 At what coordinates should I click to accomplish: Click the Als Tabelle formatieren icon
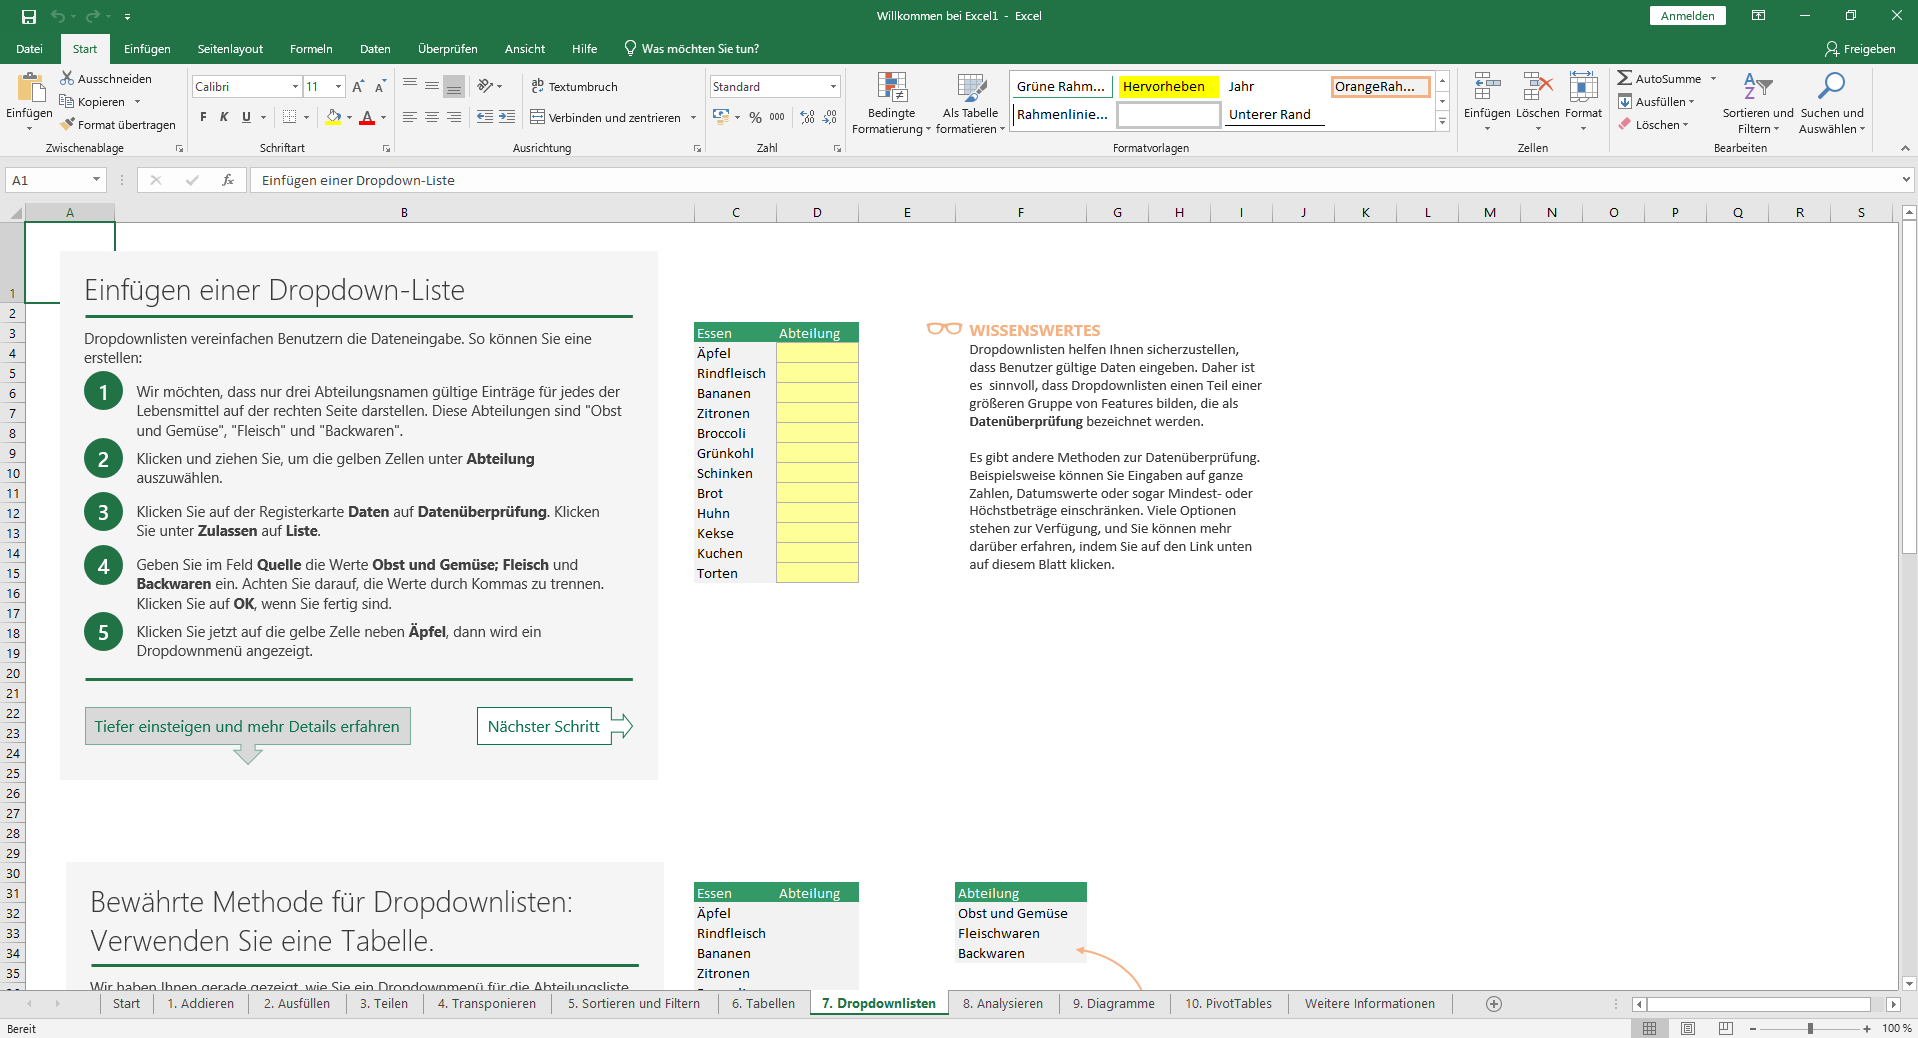tap(968, 103)
